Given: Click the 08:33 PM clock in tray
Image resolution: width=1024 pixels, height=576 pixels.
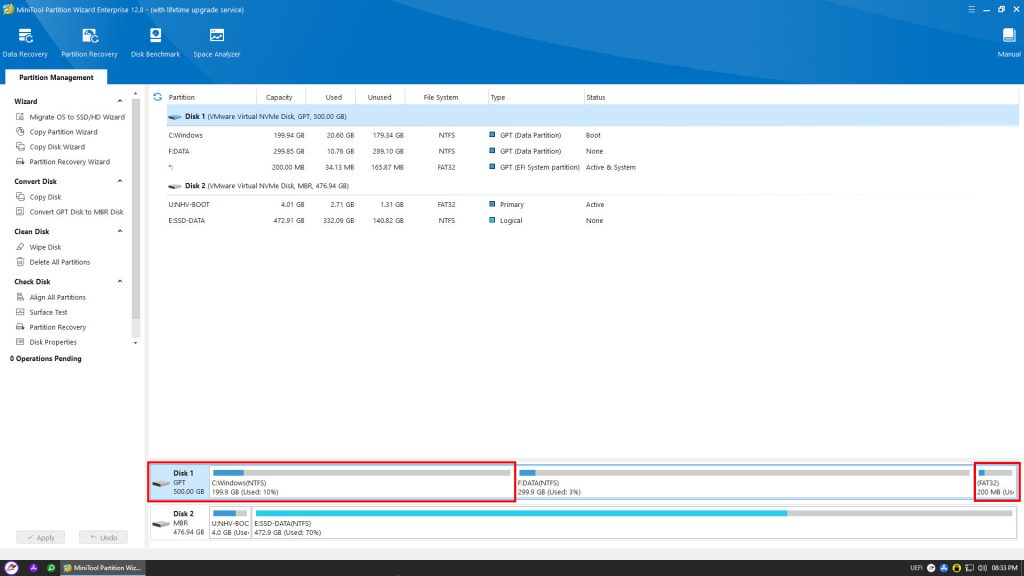Looking at the screenshot, I should pos(1004,568).
